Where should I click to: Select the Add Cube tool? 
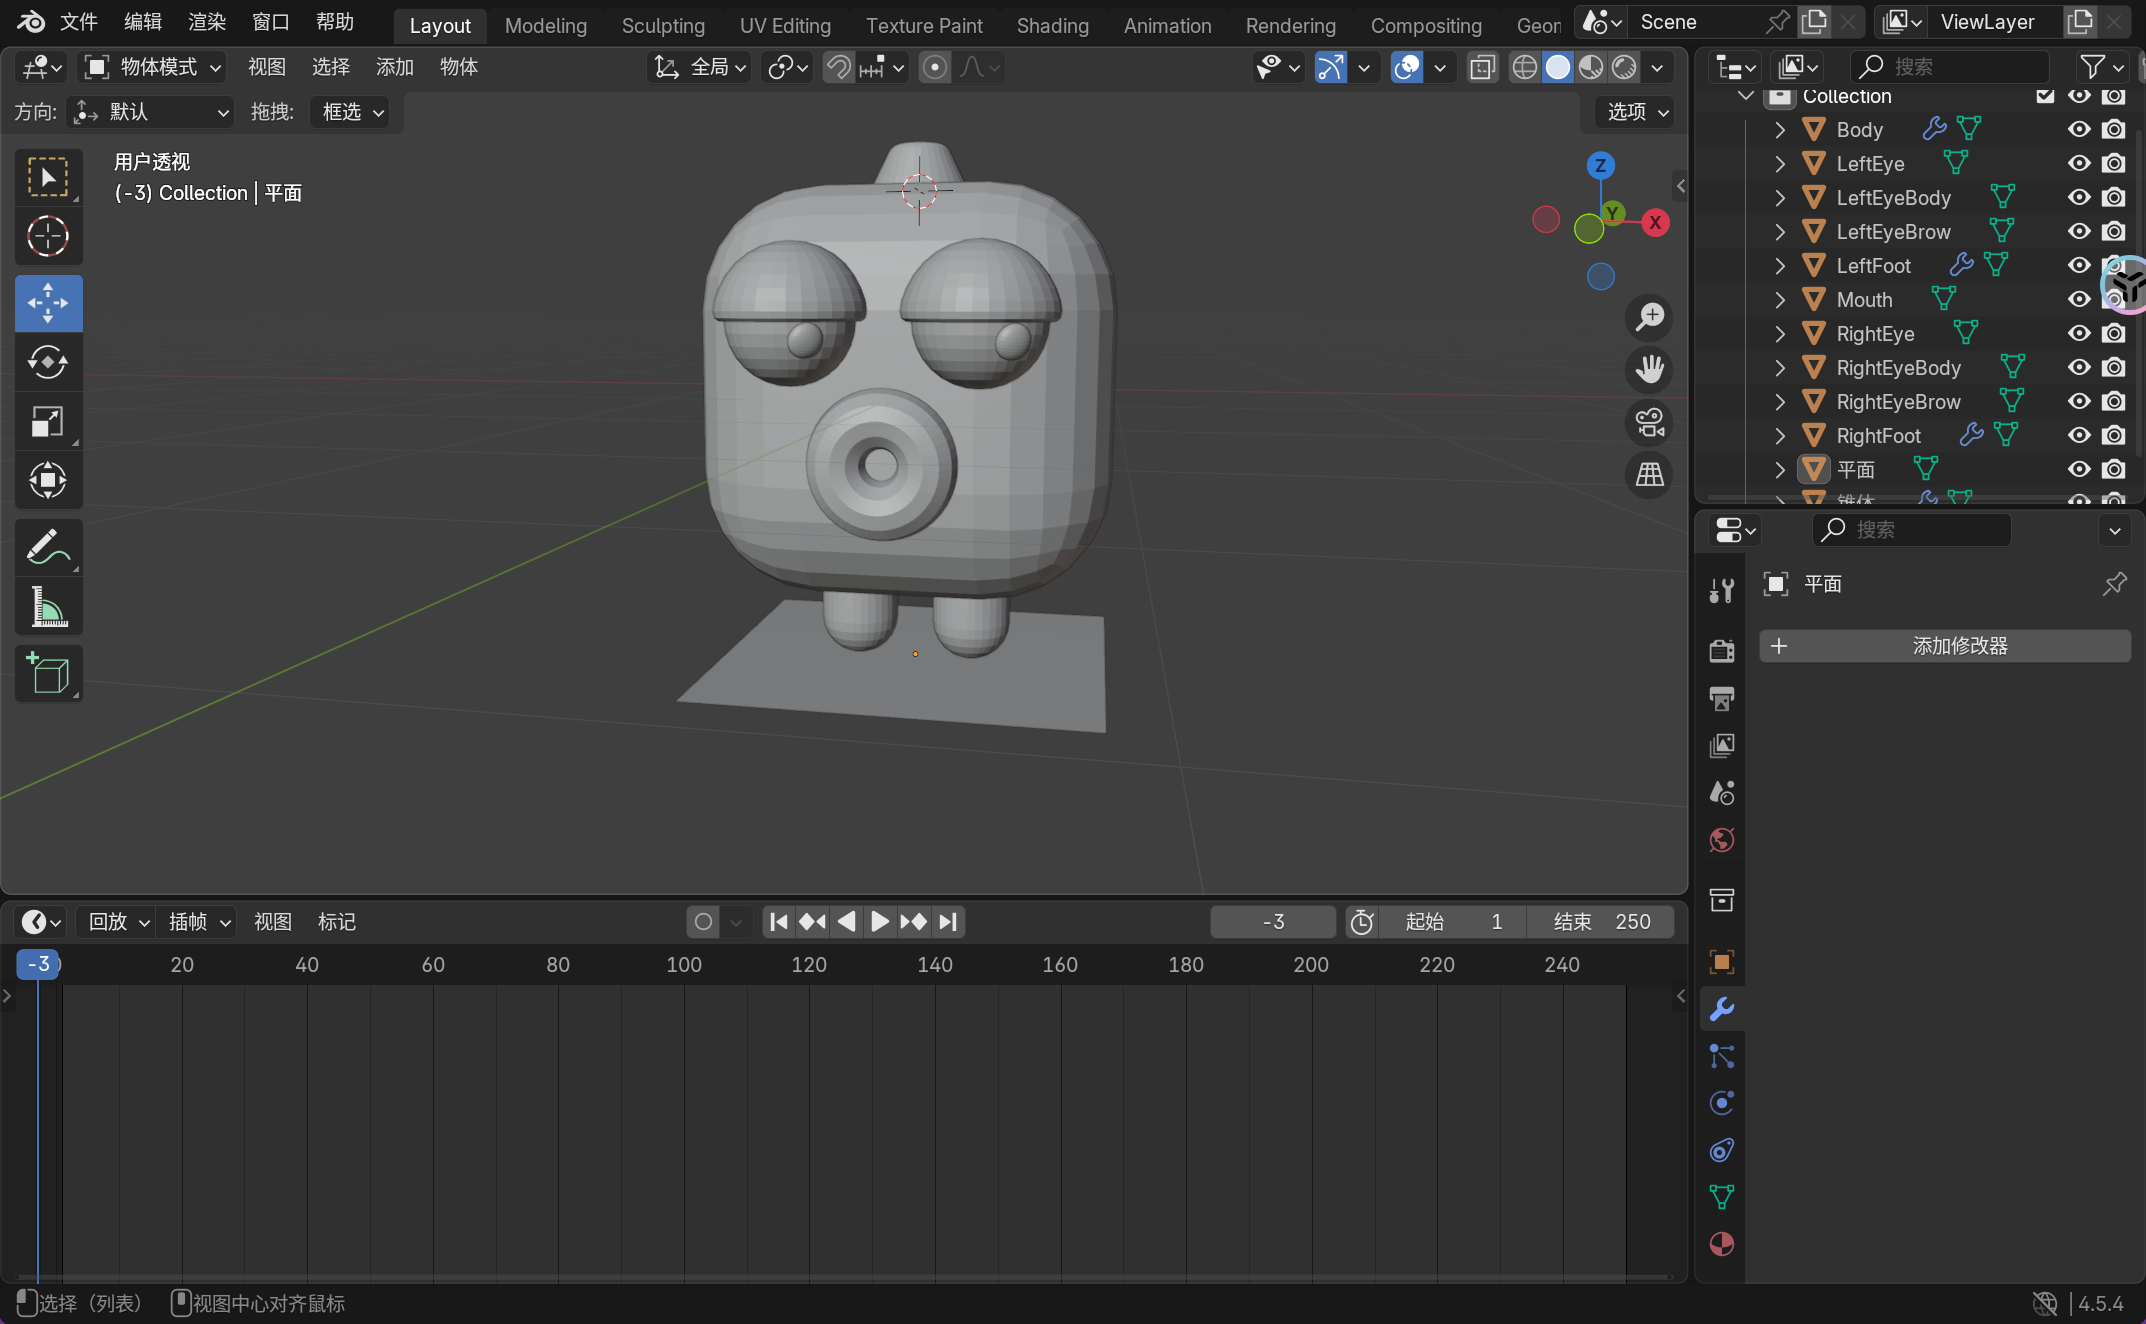47,673
